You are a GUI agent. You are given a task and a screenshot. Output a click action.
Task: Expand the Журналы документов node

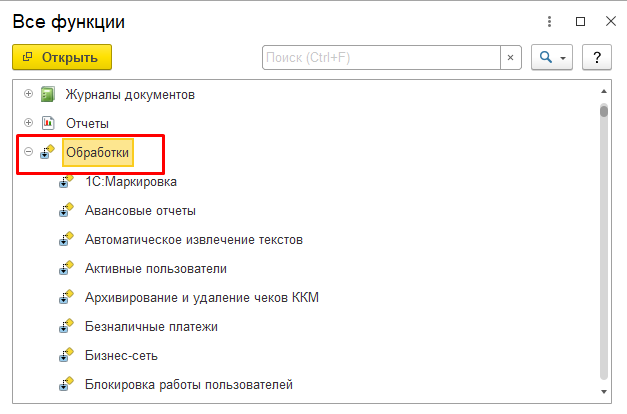coord(28,94)
